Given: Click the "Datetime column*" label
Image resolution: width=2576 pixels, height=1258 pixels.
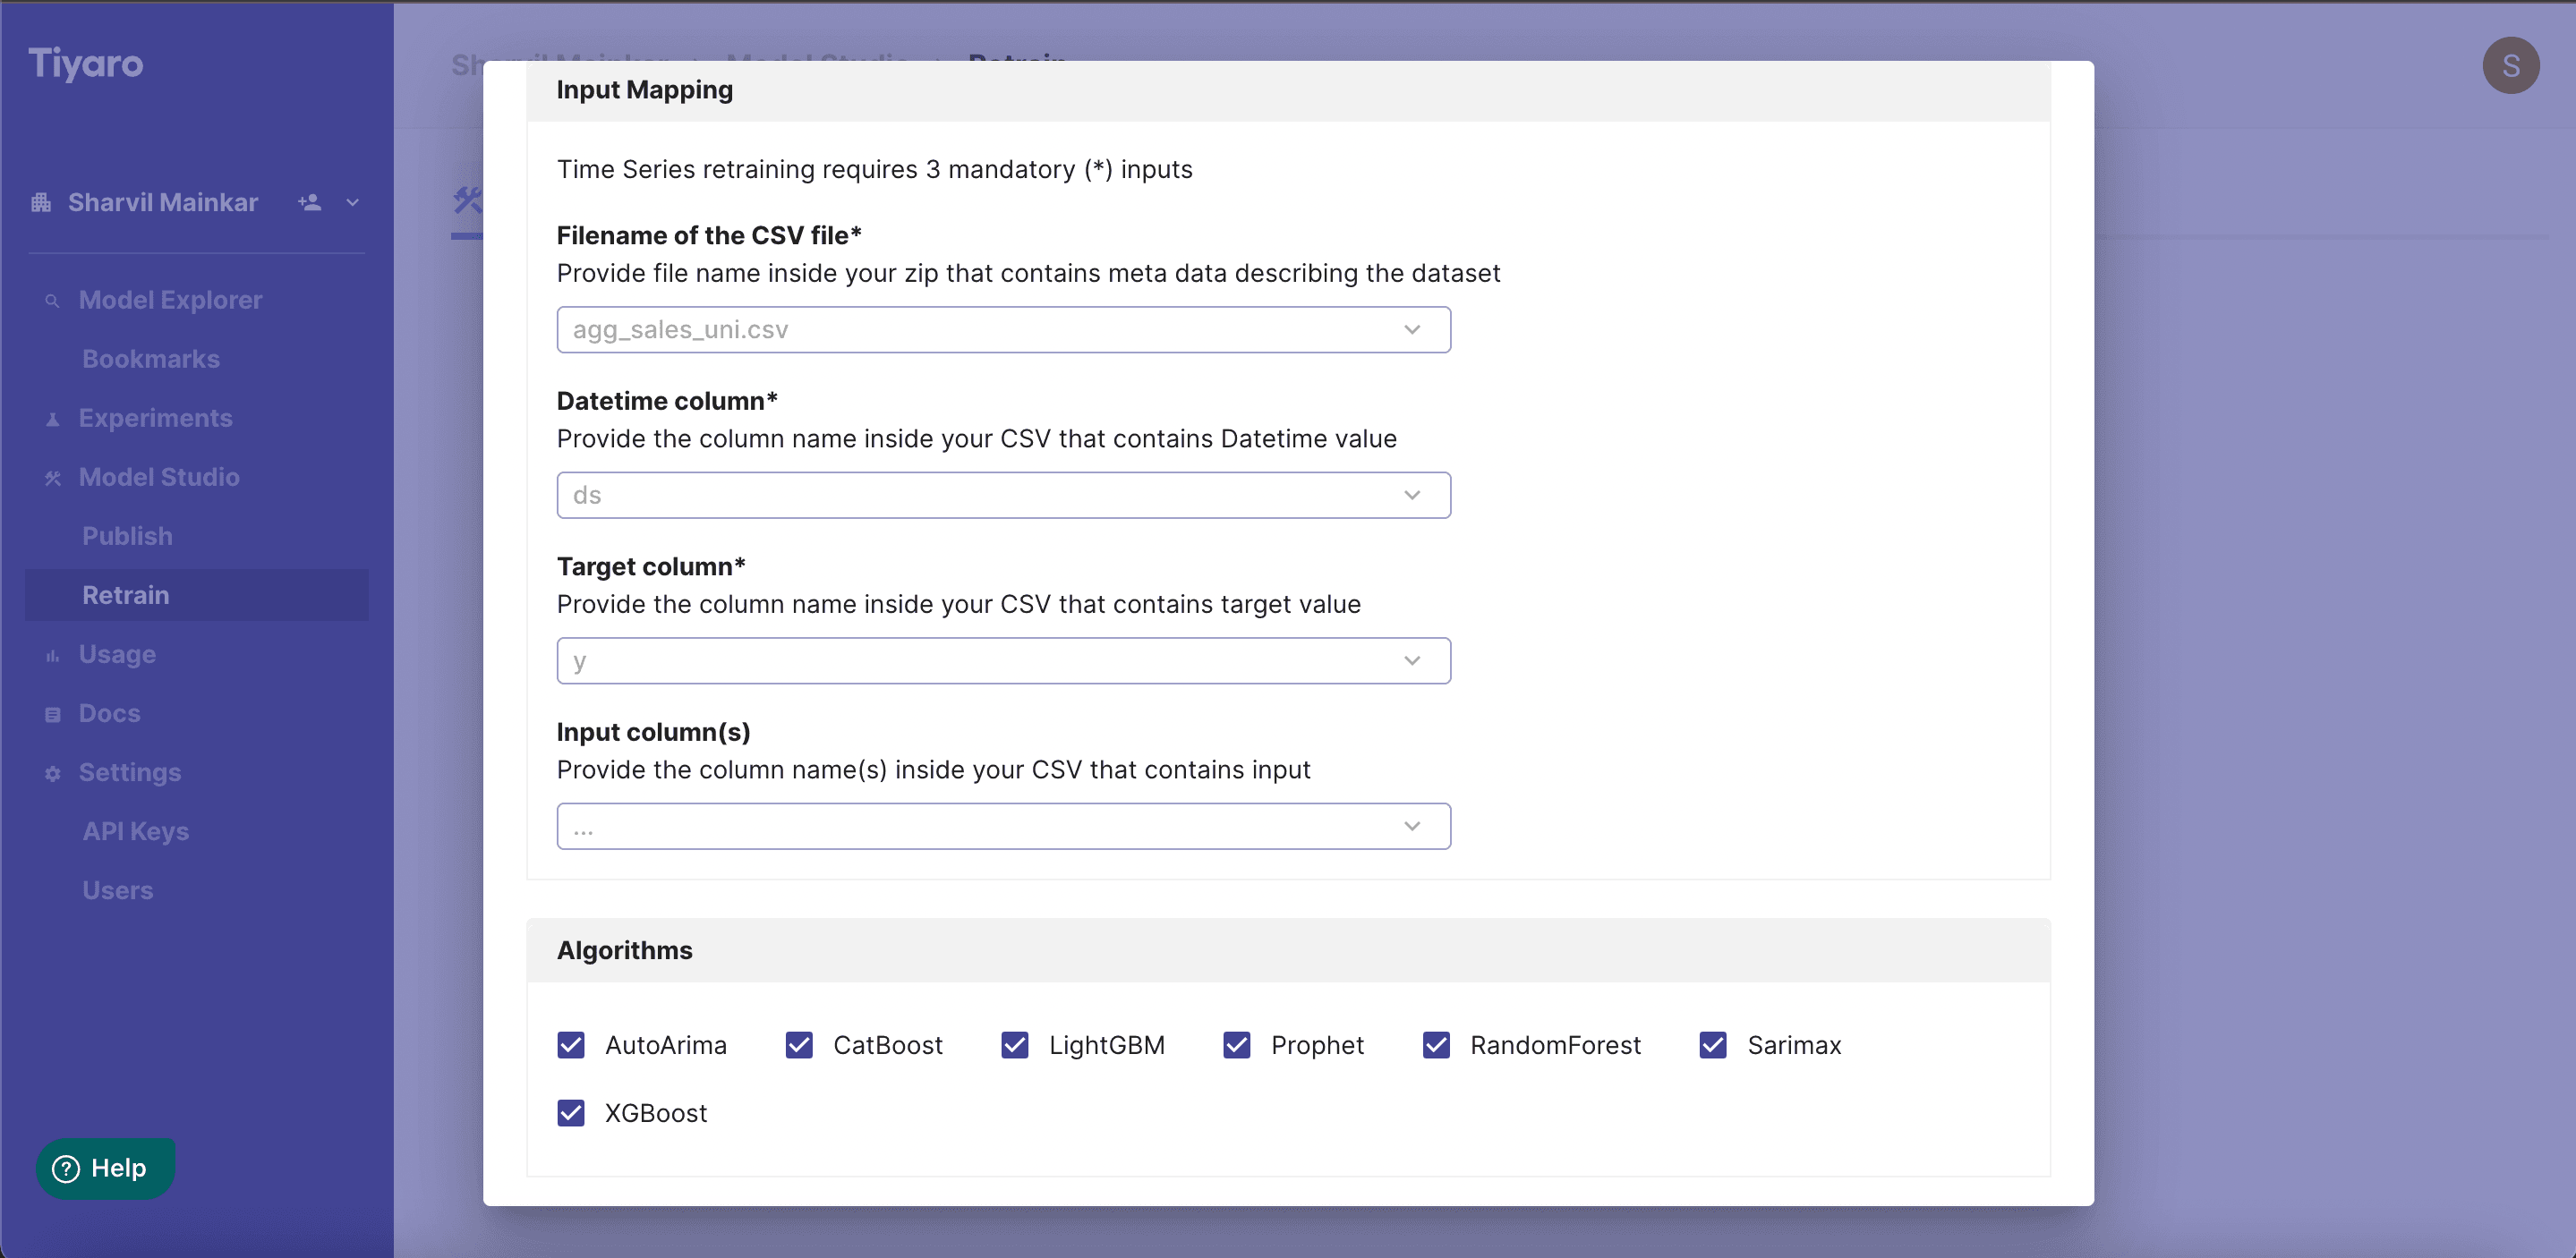Looking at the screenshot, I should point(667,401).
